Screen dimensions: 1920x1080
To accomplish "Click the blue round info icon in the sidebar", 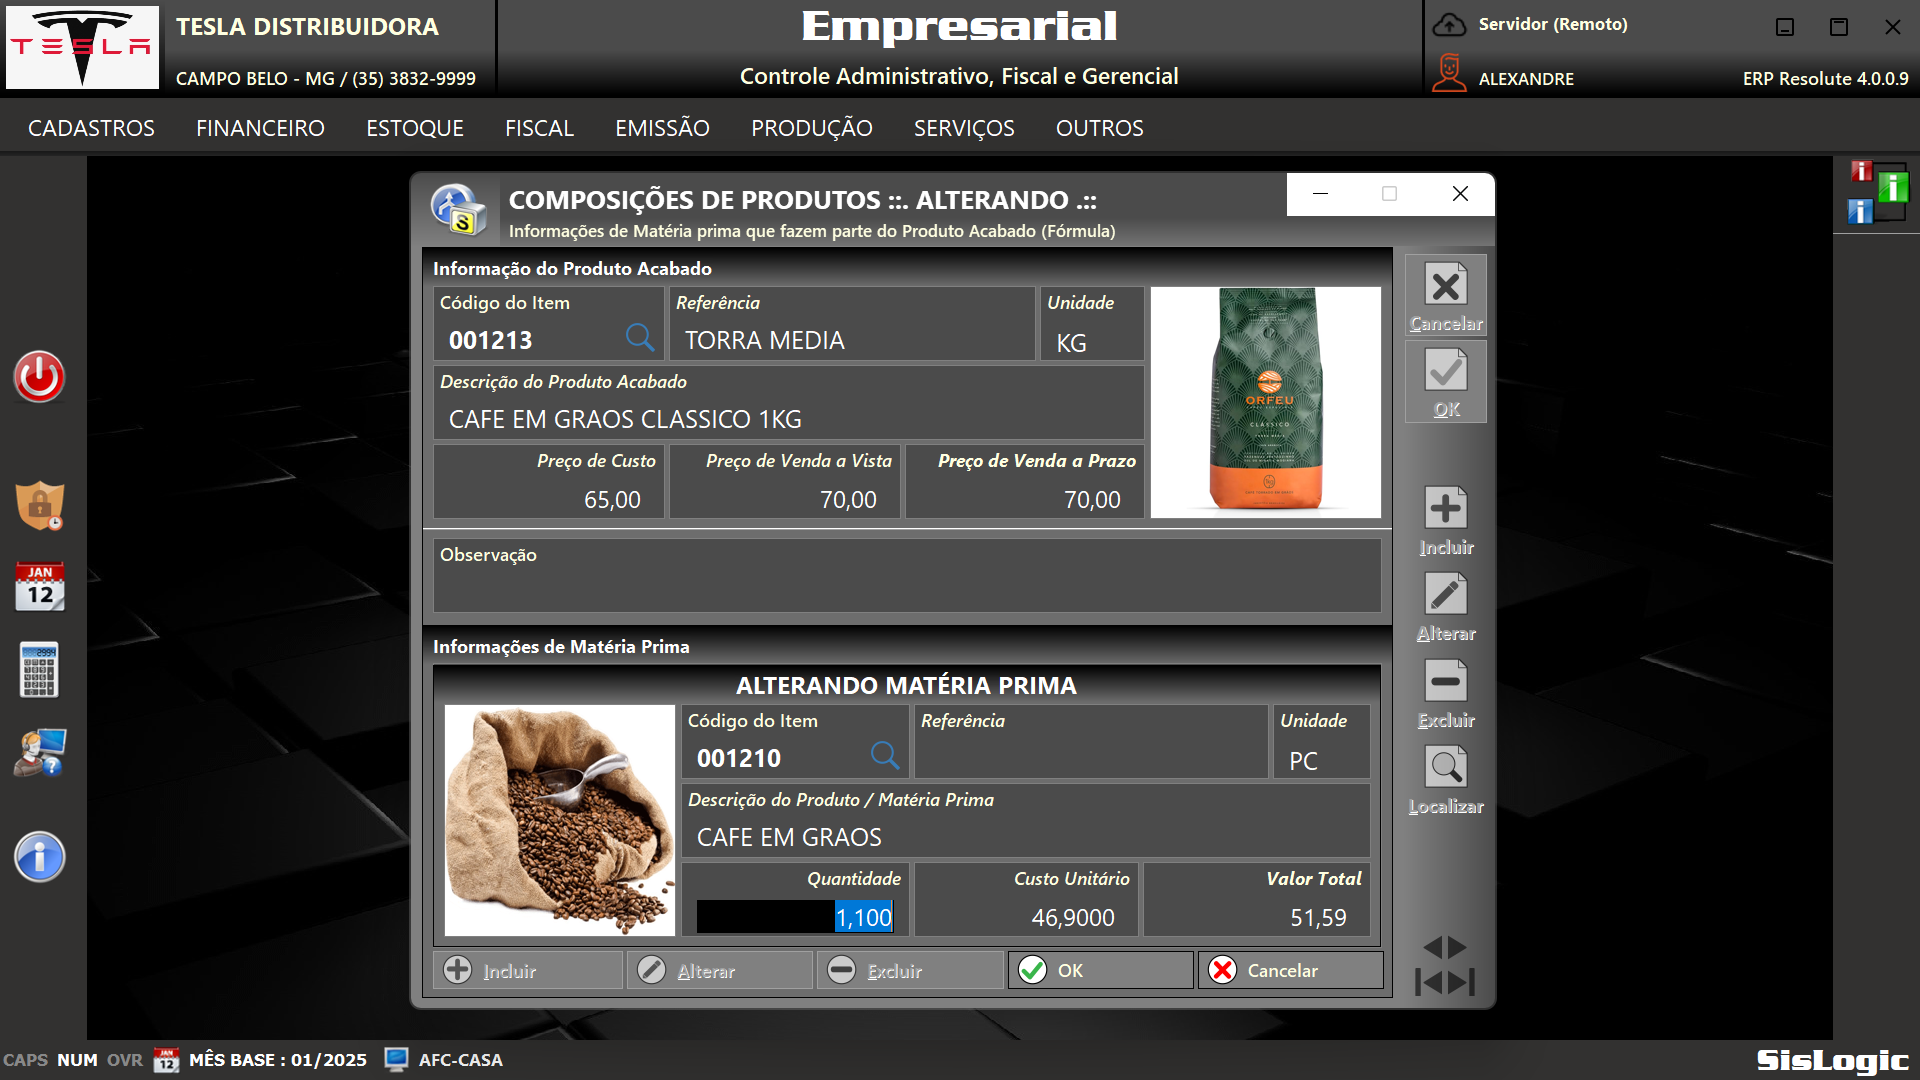I will tap(40, 857).
